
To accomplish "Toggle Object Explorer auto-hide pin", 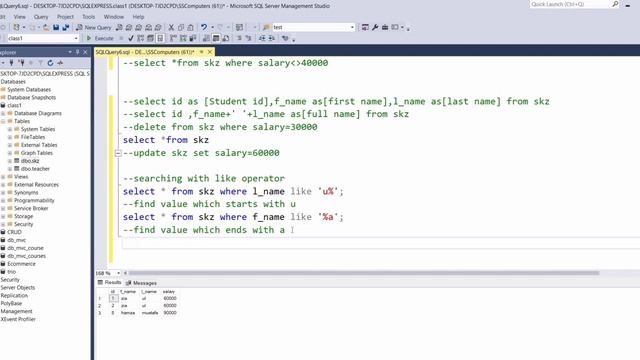I will tap(78, 52).
